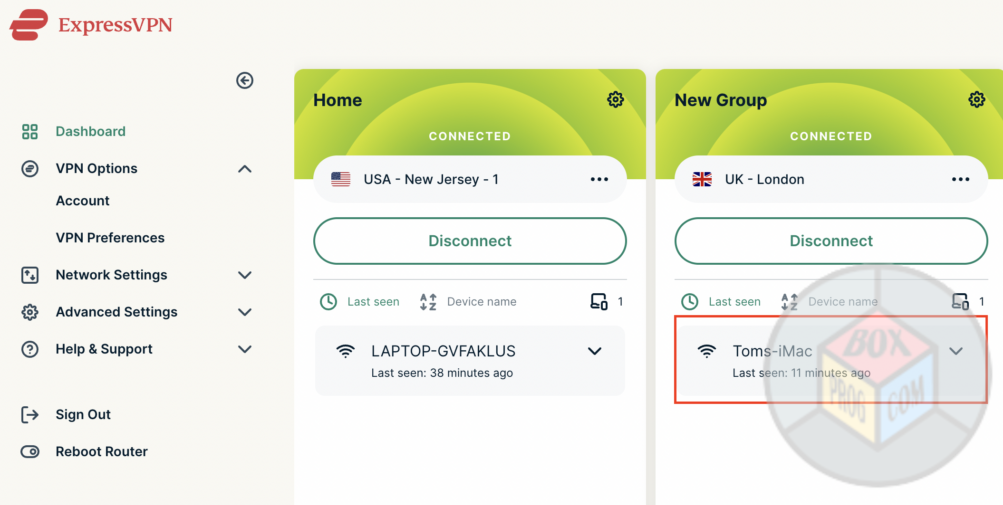Image resolution: width=1003 pixels, height=505 pixels.
Task: Click Reboot Router in the sidebar
Action: click(x=101, y=452)
